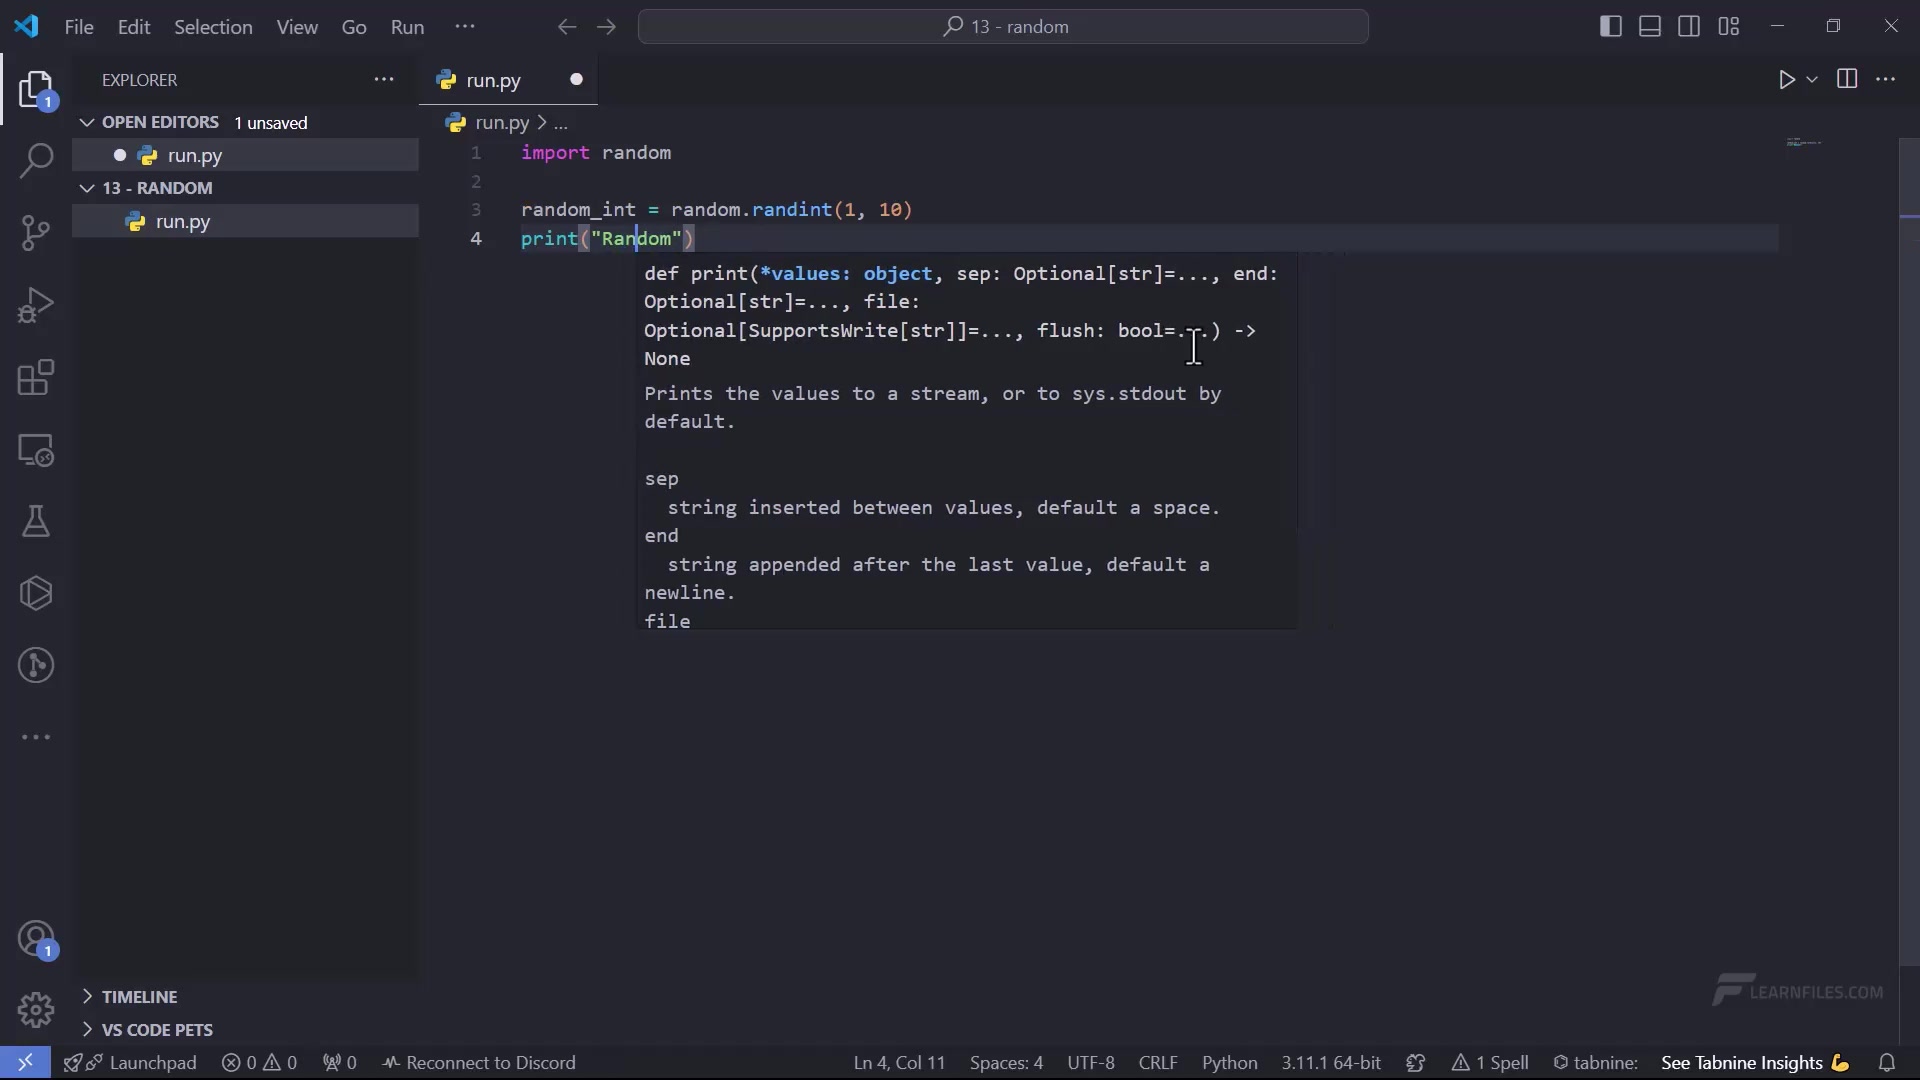Open the Extensions view
The height and width of the screenshot is (1080, 1920).
[x=36, y=378]
